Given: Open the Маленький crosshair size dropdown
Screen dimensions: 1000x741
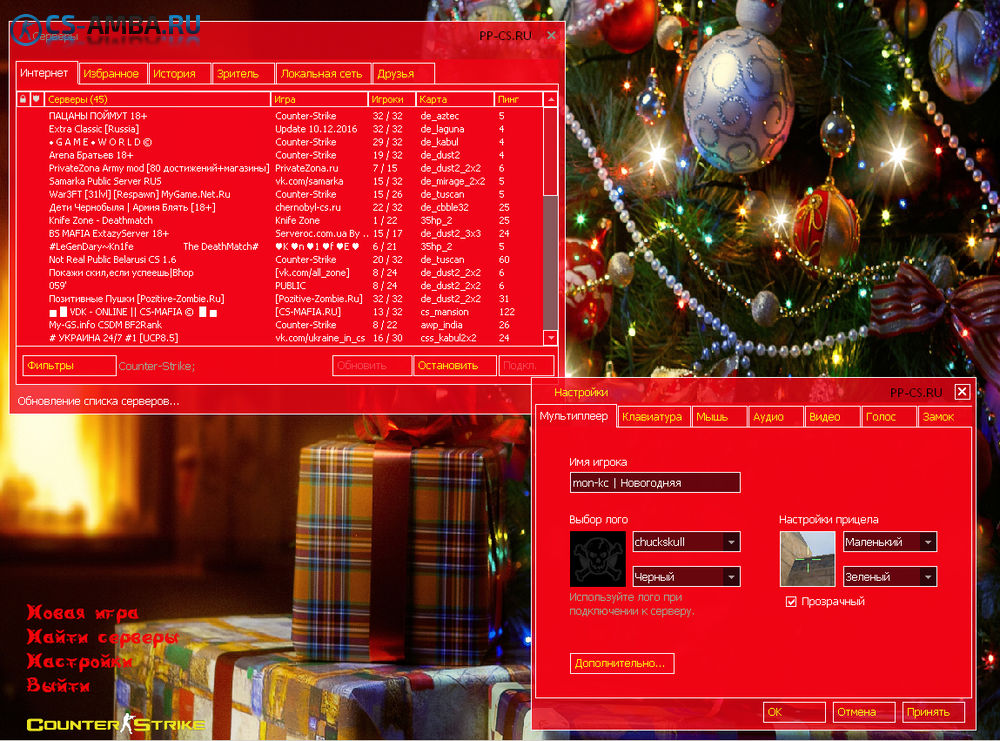Looking at the screenshot, I should coord(890,542).
